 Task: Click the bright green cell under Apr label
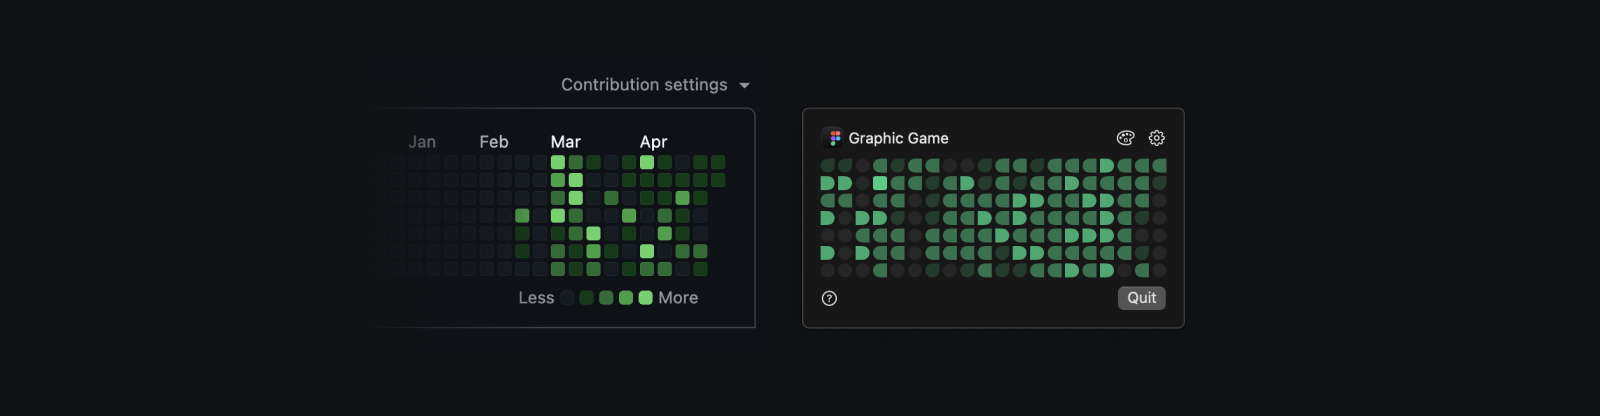click(x=647, y=162)
